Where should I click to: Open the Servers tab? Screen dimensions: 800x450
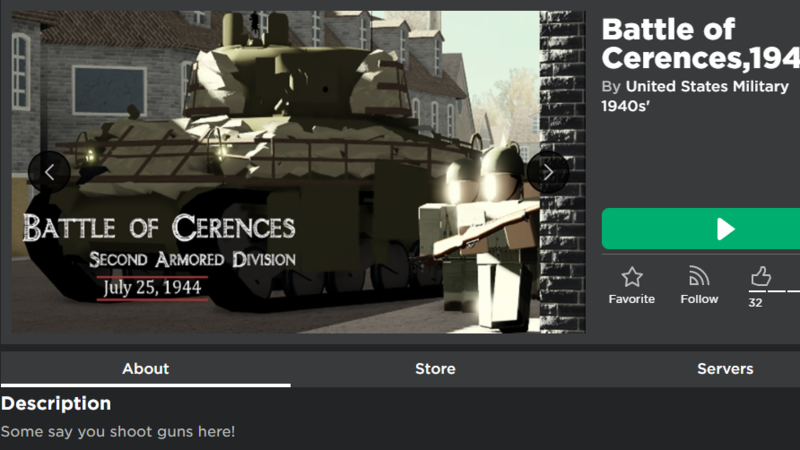click(725, 369)
